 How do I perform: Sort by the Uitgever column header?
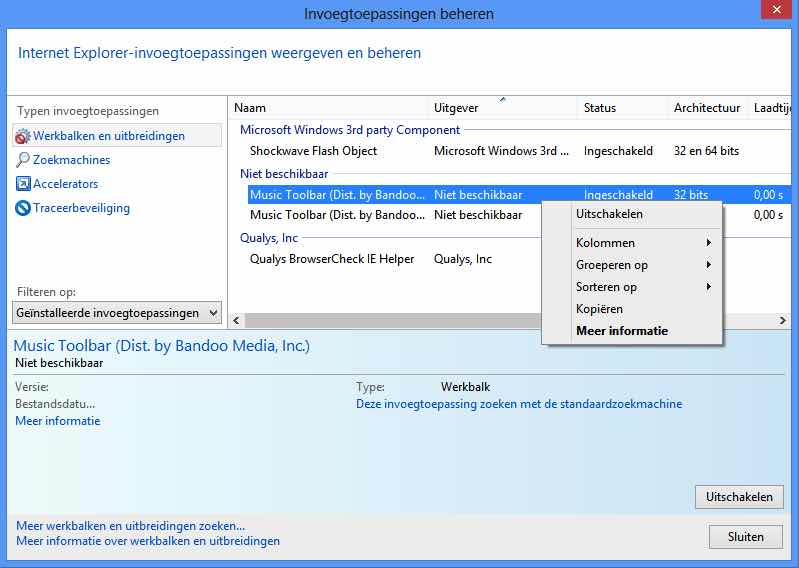click(503, 108)
